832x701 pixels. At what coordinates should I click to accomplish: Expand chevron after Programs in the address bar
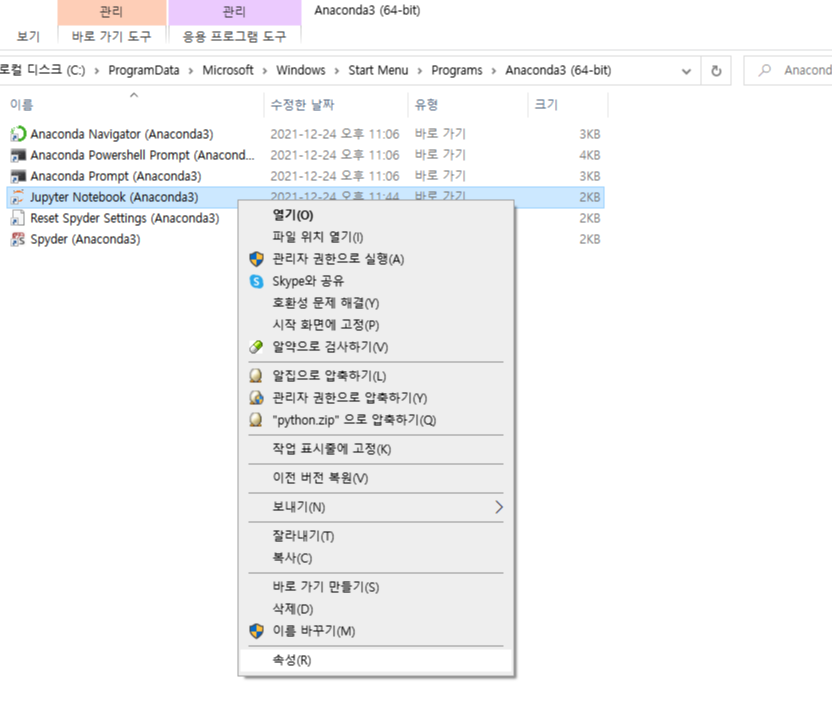[x=494, y=71]
